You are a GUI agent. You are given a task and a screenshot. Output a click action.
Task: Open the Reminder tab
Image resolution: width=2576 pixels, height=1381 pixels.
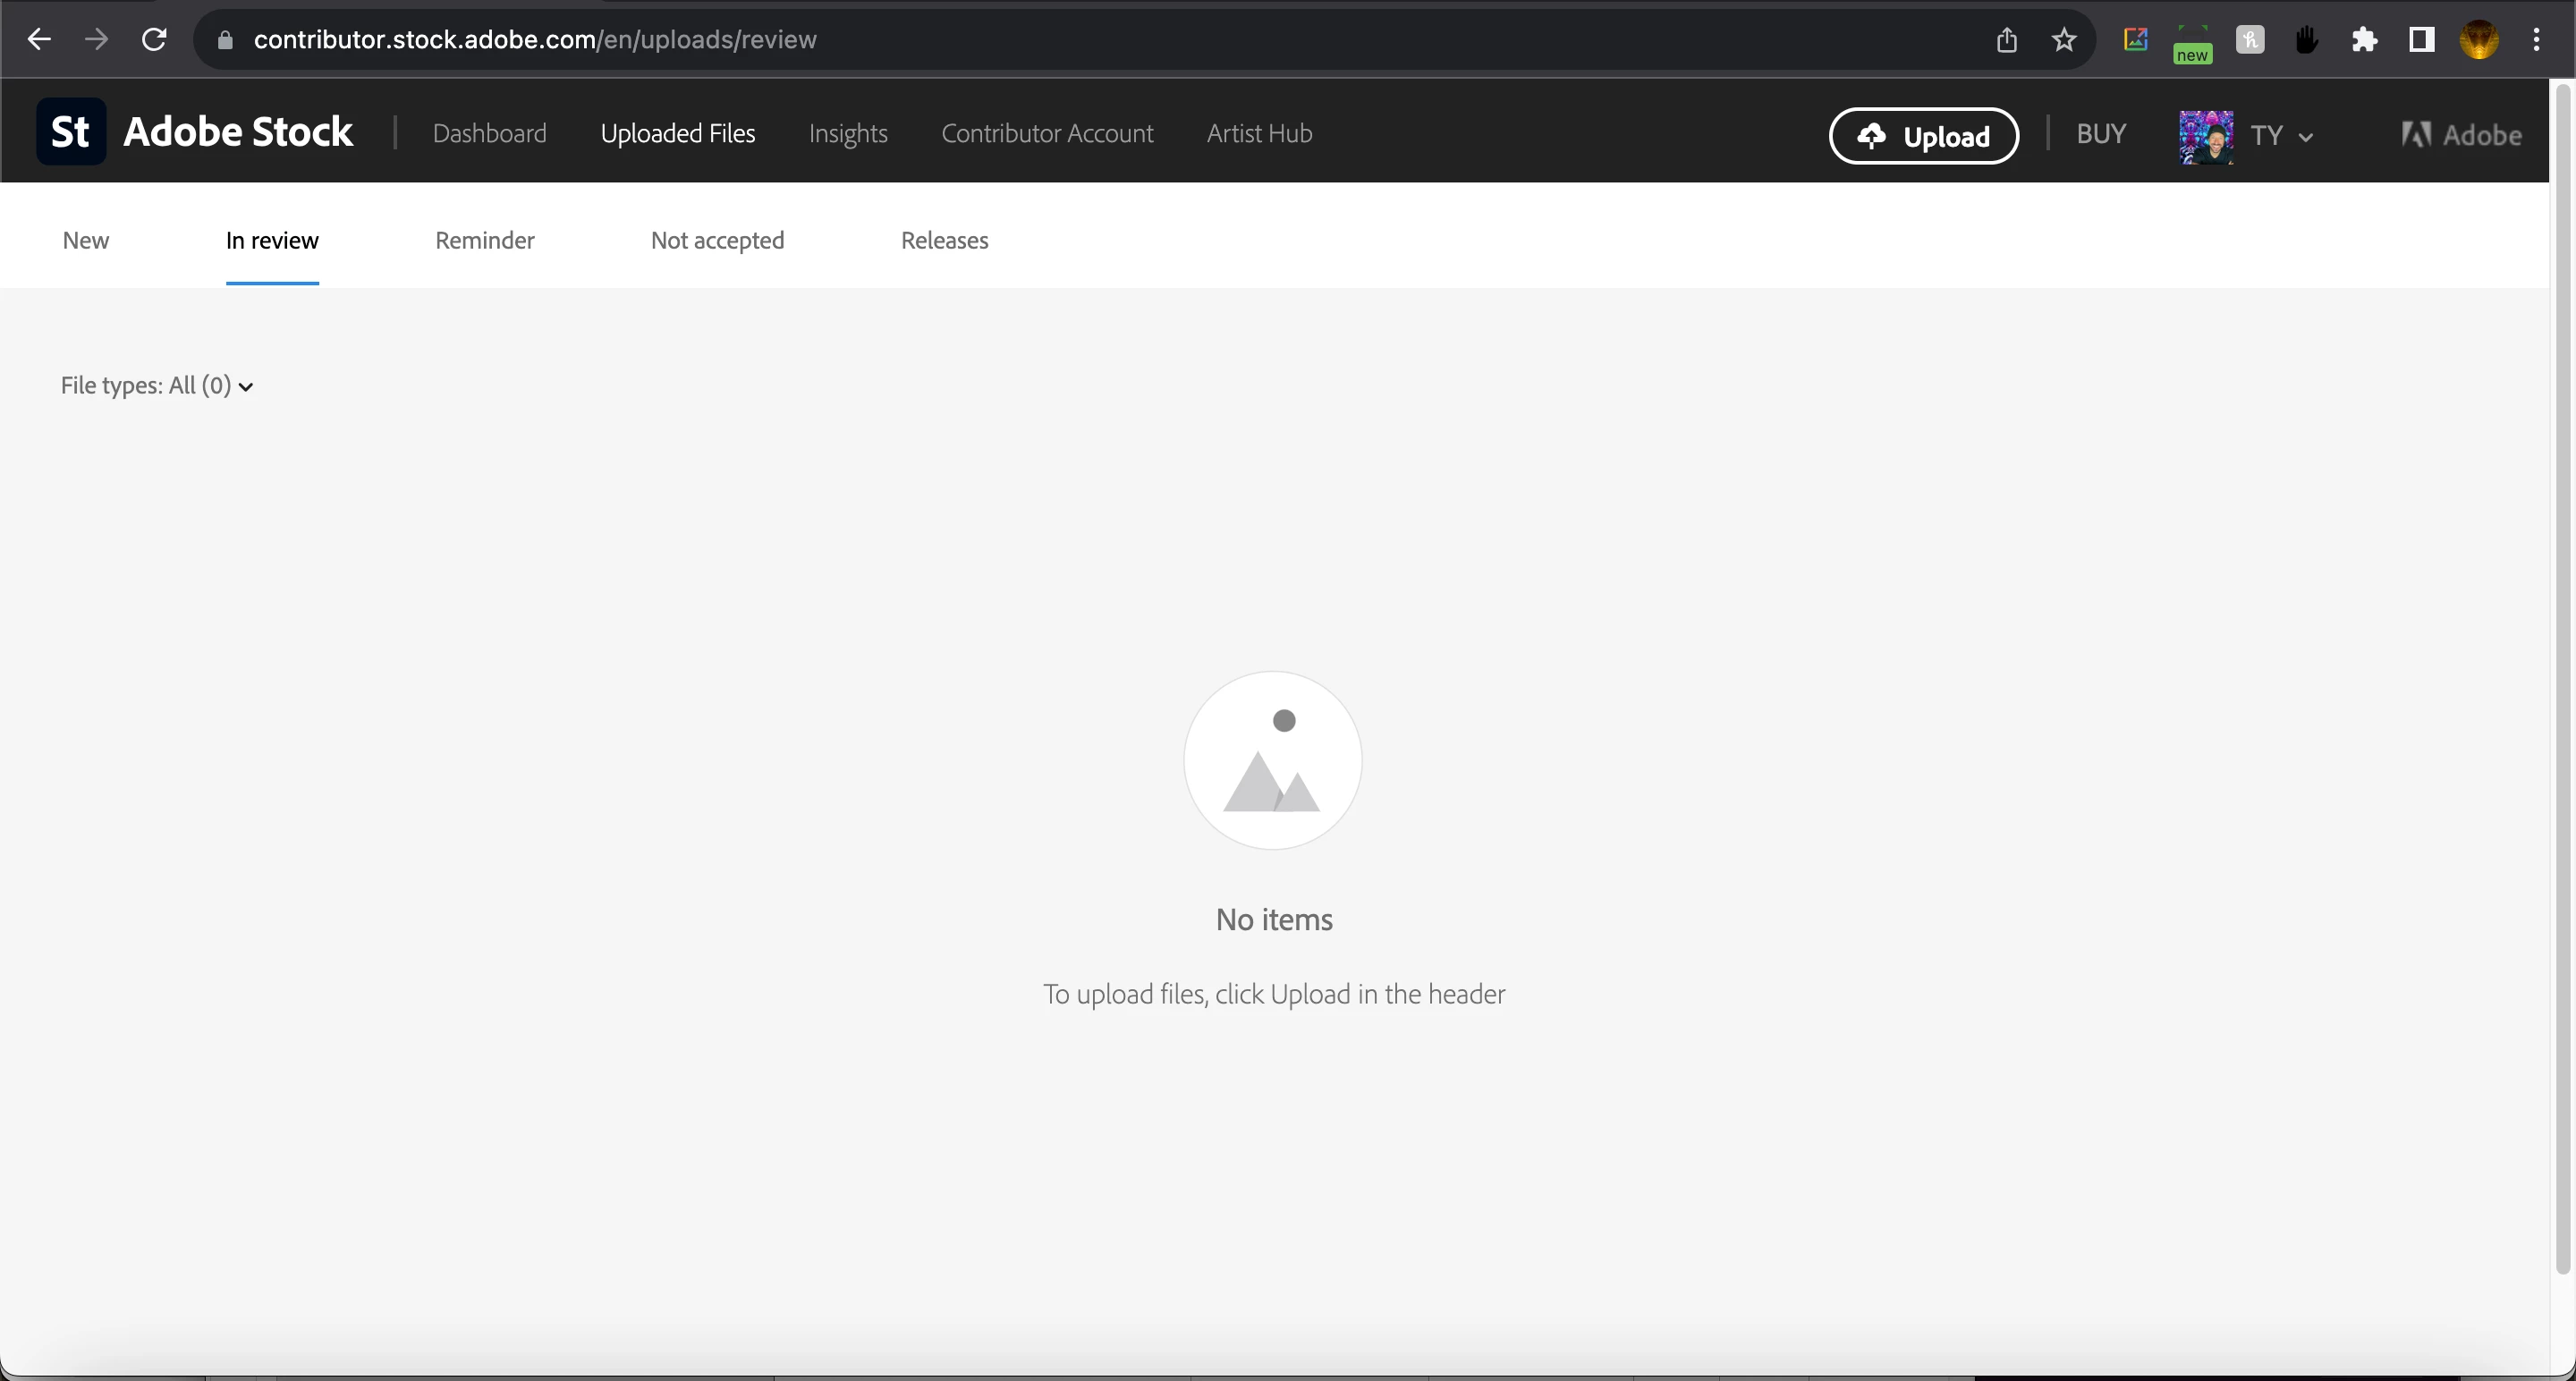point(484,240)
